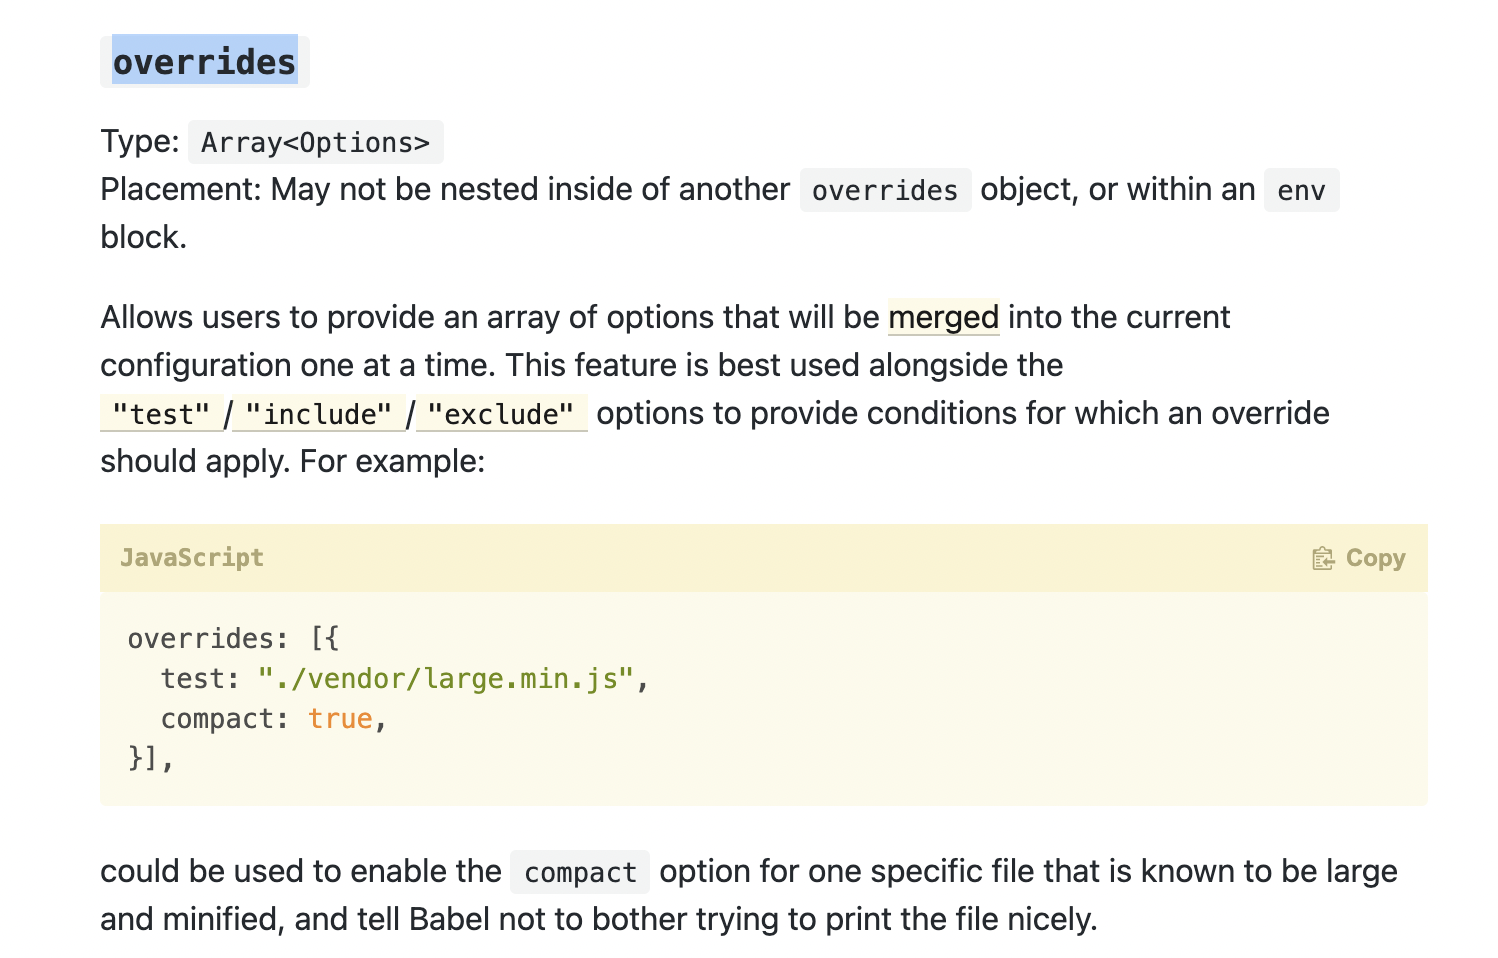Open the "include" option link
Viewport: 1498px width, 958px height.
tap(318, 414)
